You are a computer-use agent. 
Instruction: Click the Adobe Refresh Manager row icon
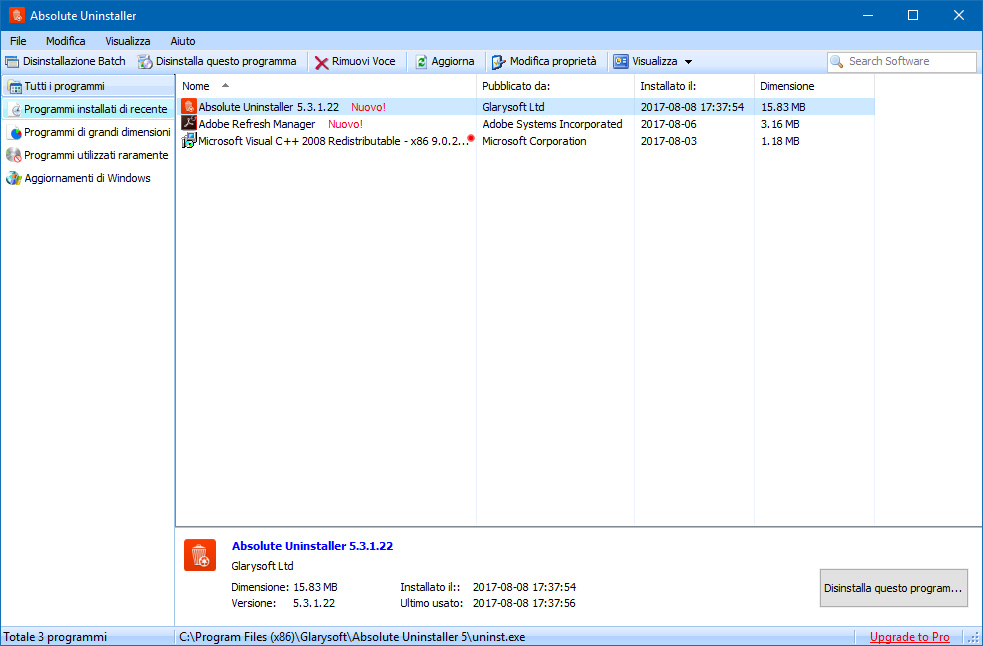[189, 124]
